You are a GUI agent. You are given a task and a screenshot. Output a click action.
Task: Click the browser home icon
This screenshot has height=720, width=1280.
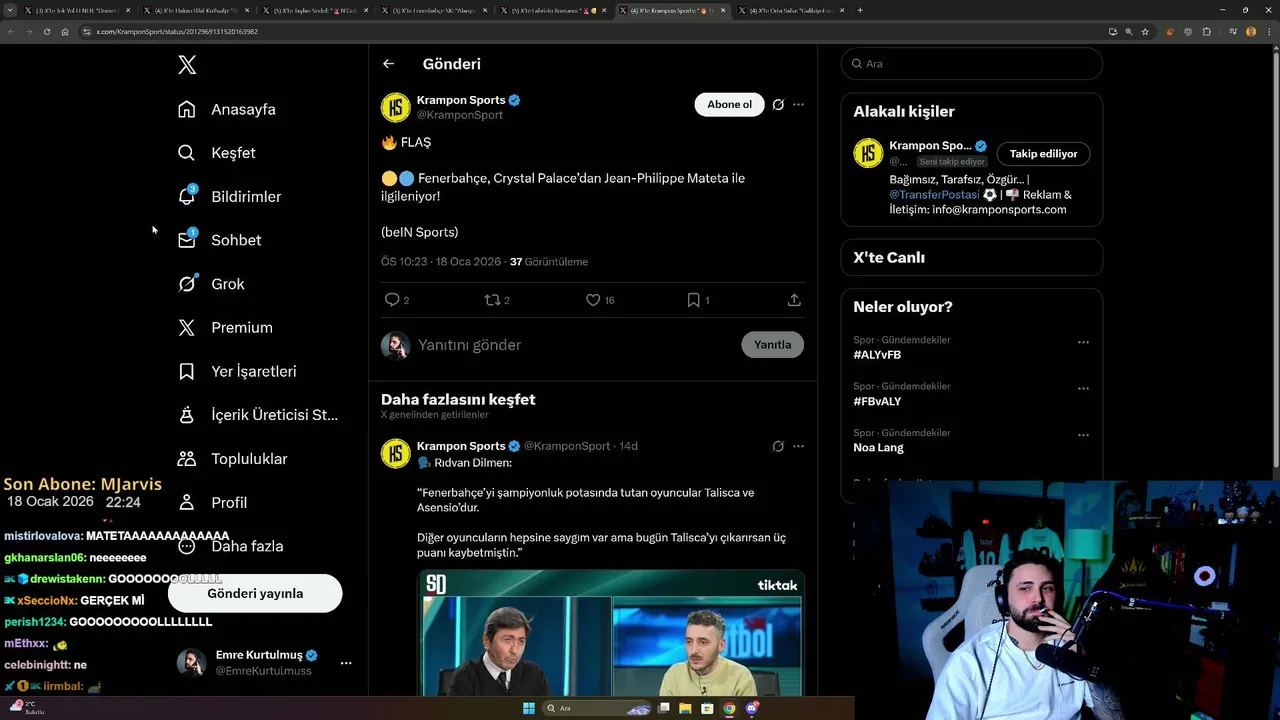coord(64,32)
